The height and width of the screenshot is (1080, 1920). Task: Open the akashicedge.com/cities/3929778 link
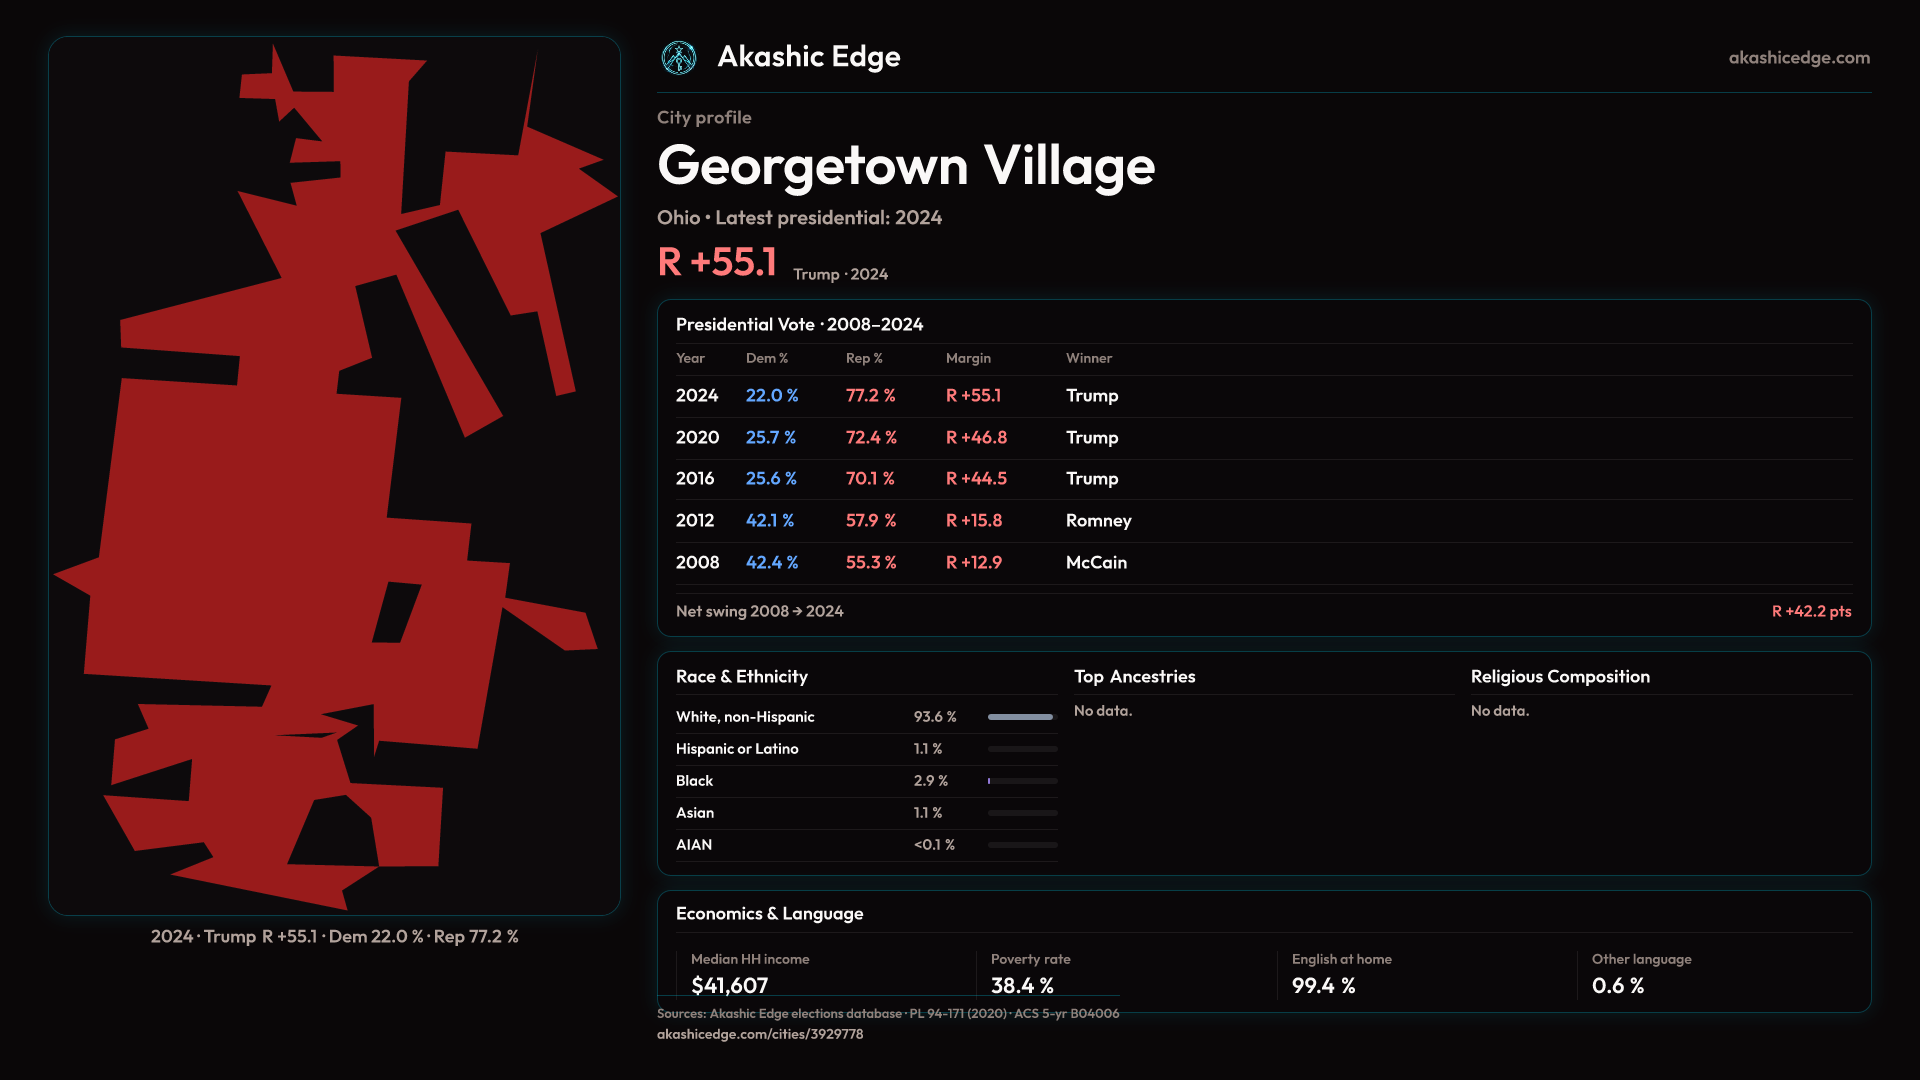tap(759, 1035)
